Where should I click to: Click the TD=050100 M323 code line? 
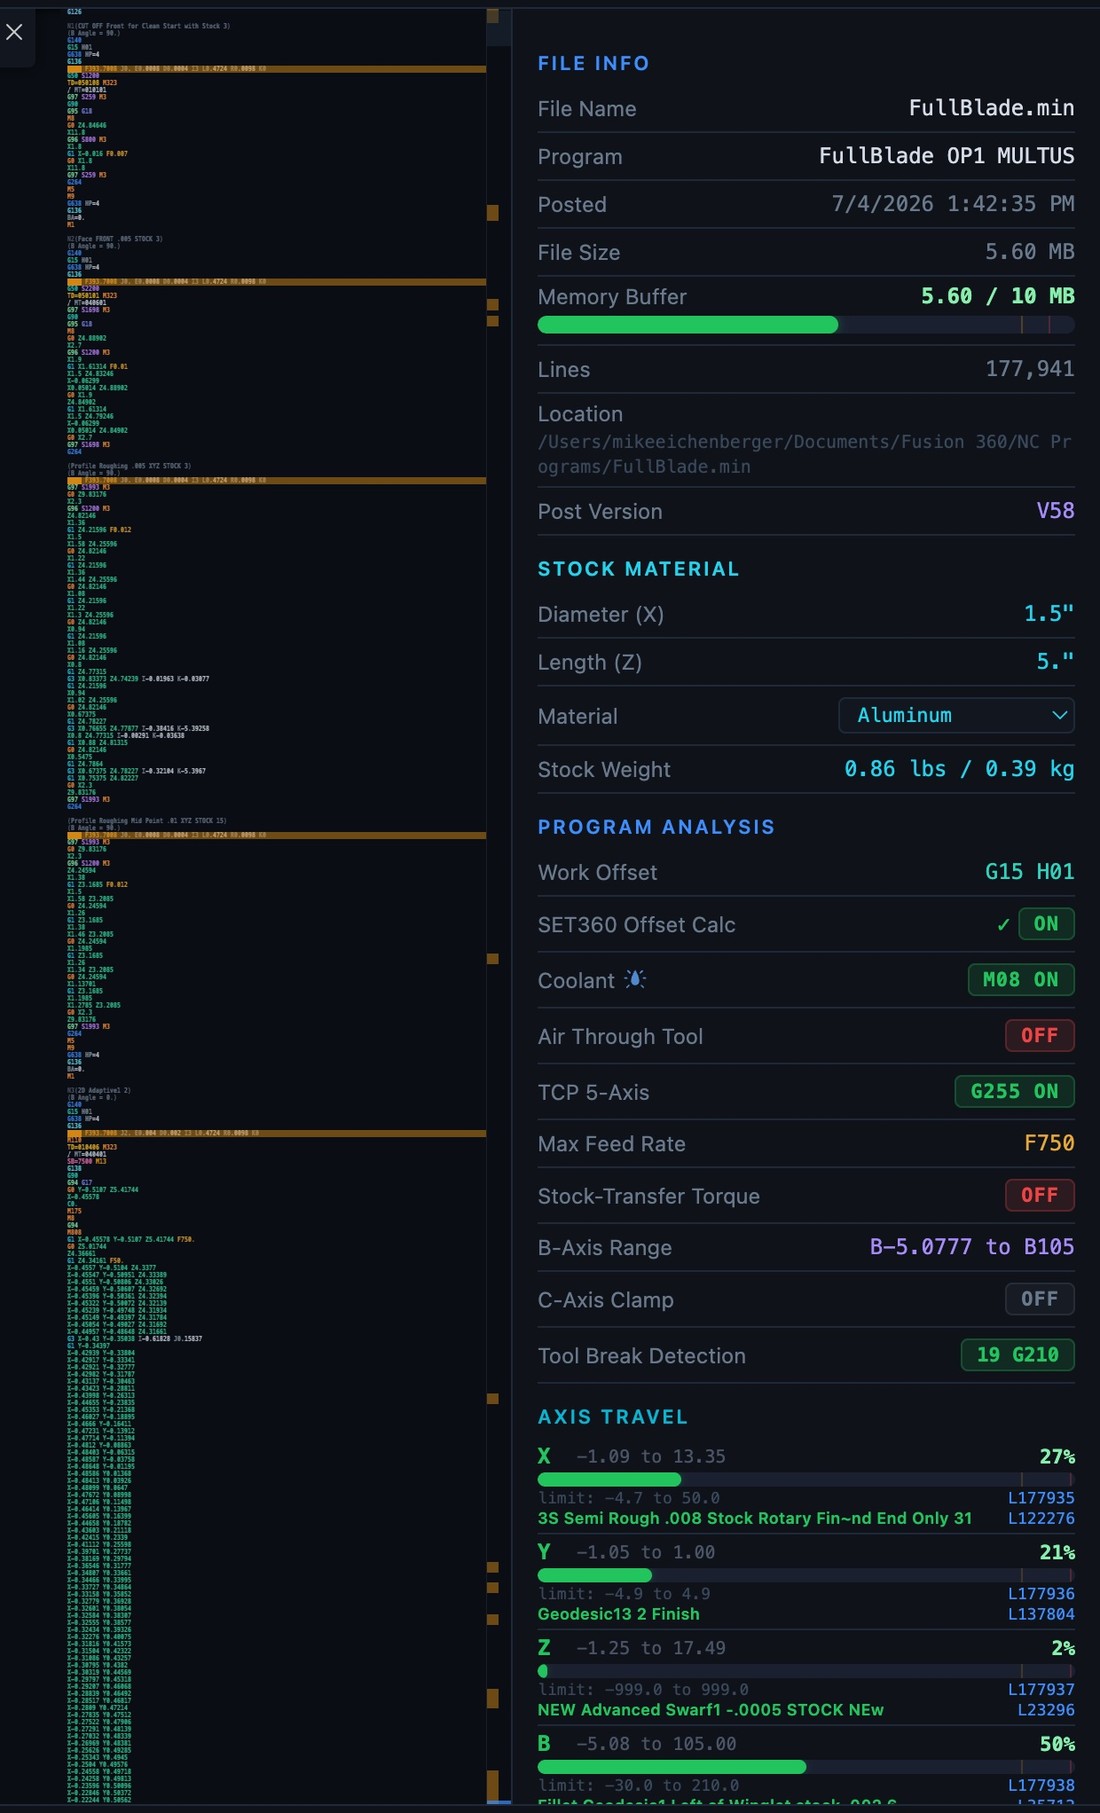tap(92, 83)
